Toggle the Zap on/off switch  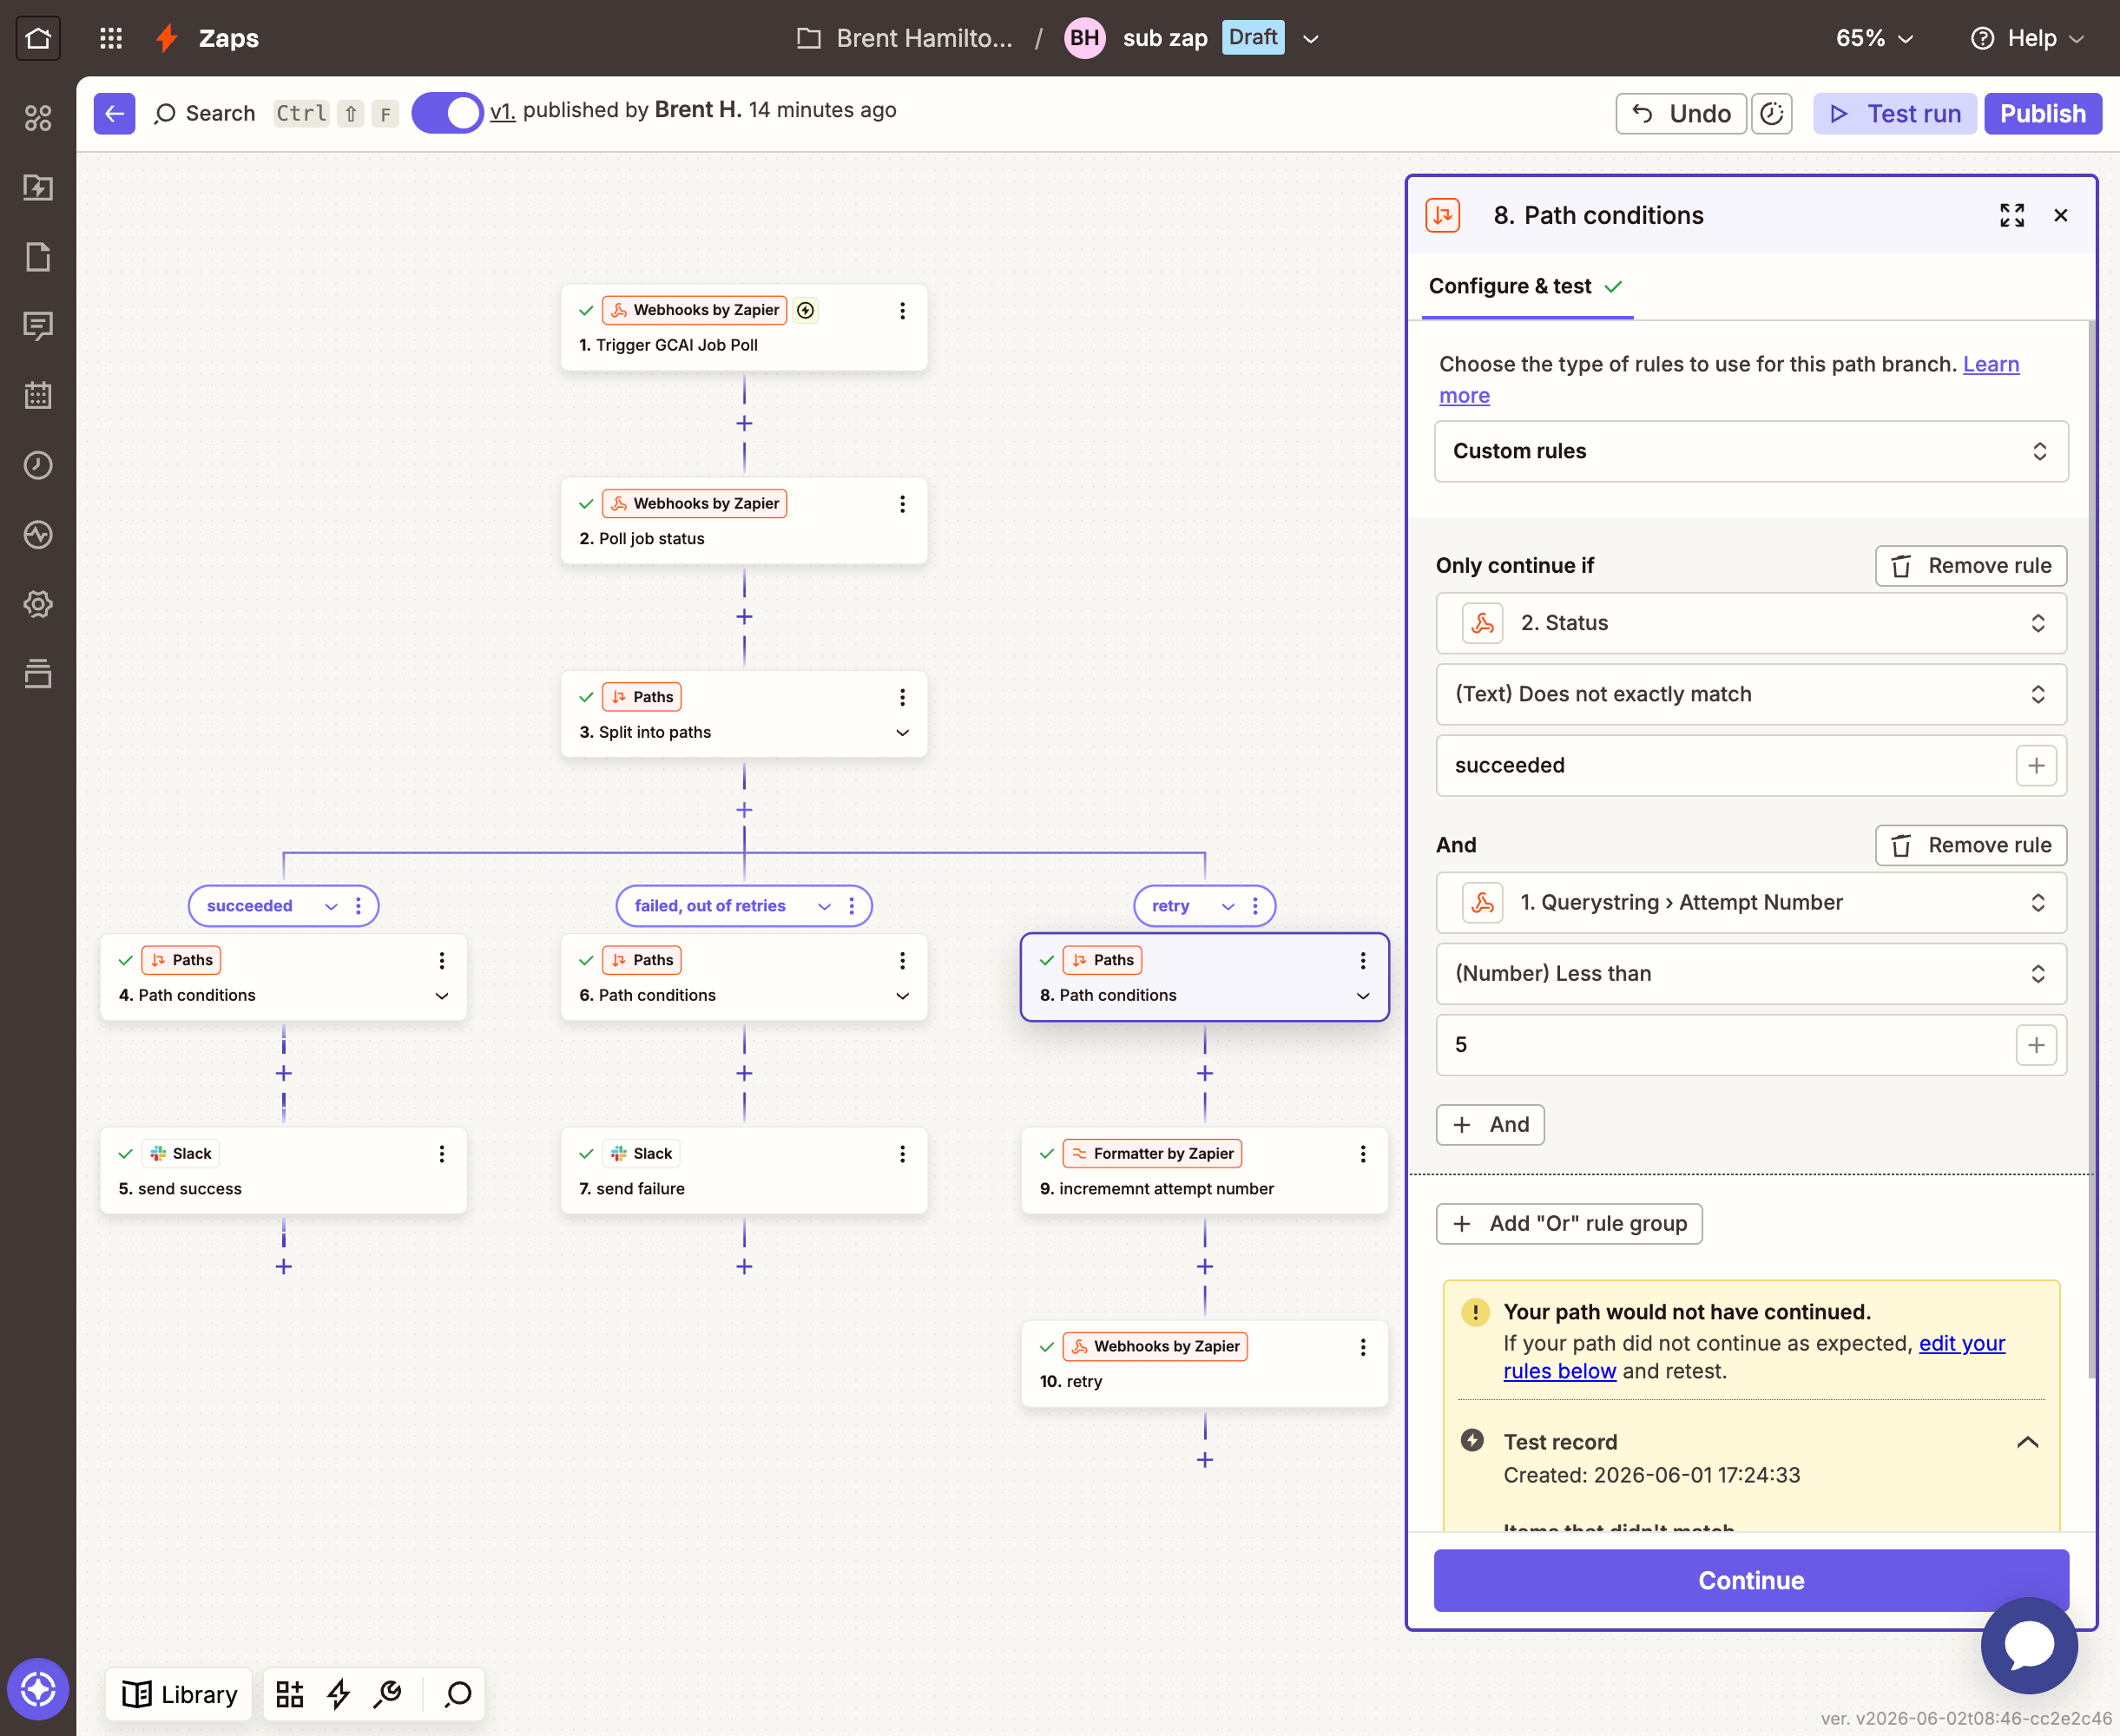coord(446,113)
